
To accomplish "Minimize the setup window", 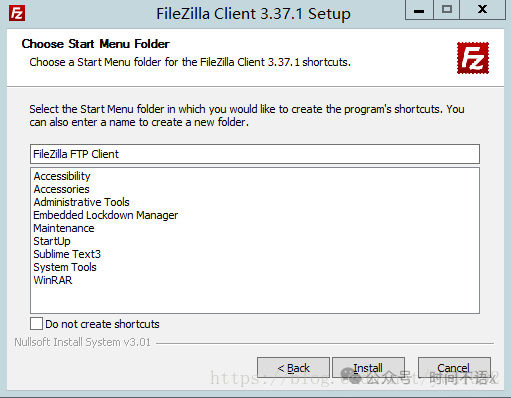I will pos(419,10).
